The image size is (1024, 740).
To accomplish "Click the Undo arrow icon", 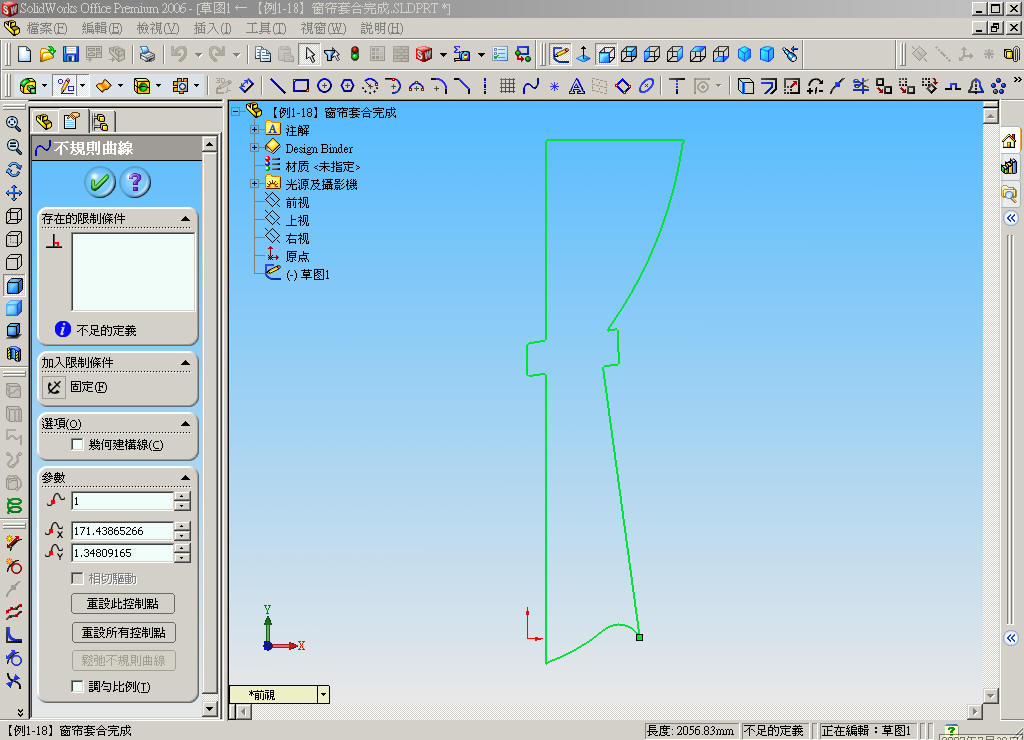I will [x=179, y=54].
